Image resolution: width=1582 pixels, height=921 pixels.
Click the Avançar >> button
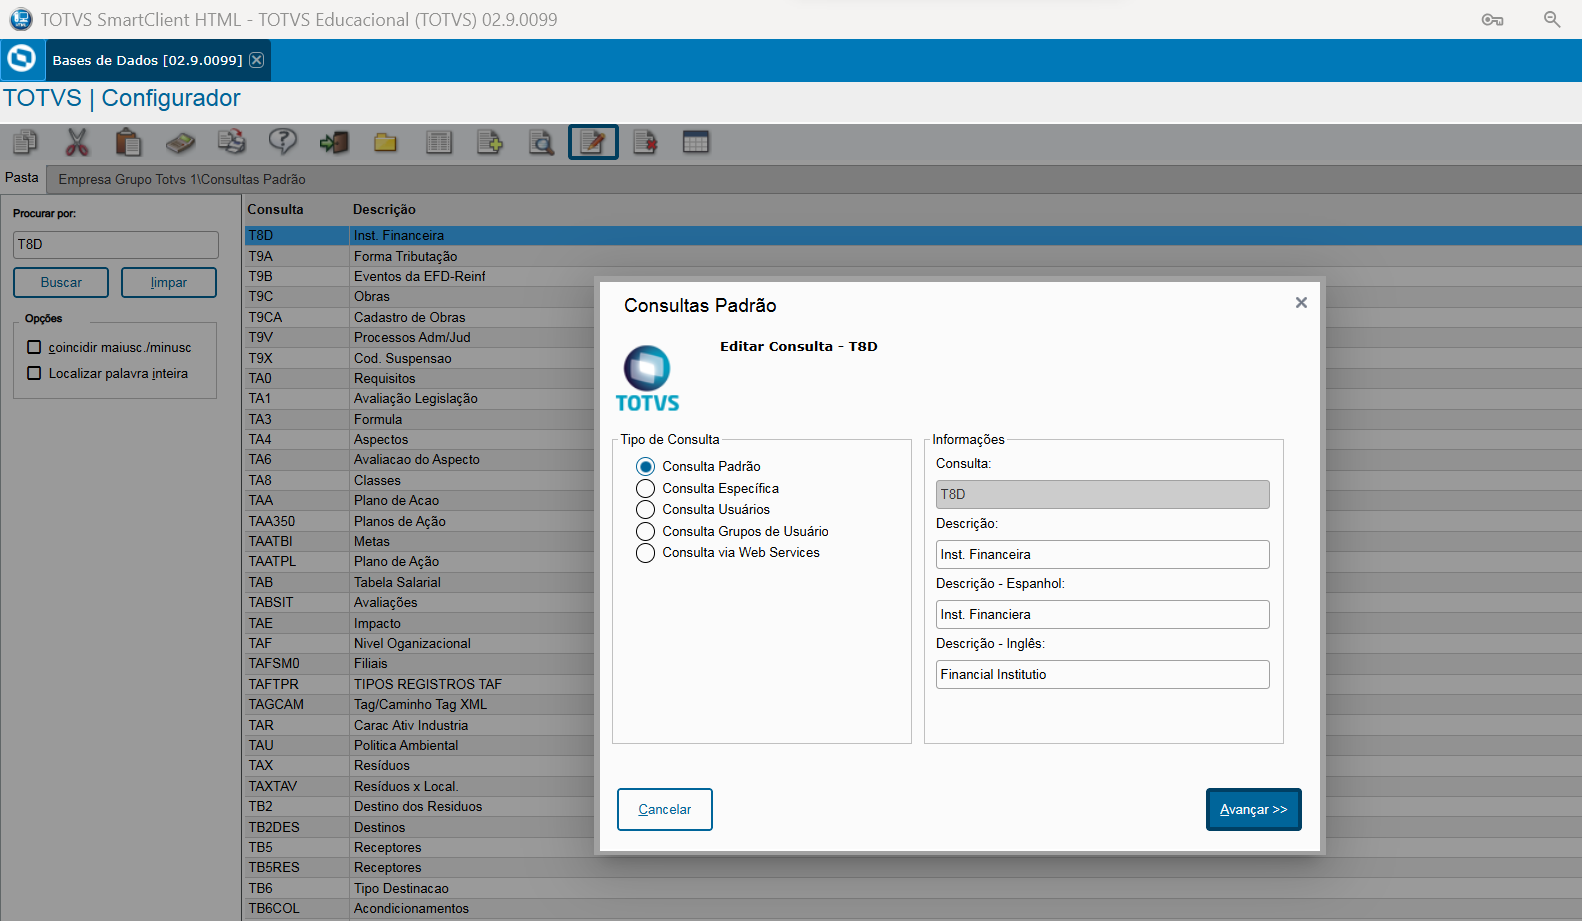pyautogui.click(x=1254, y=810)
